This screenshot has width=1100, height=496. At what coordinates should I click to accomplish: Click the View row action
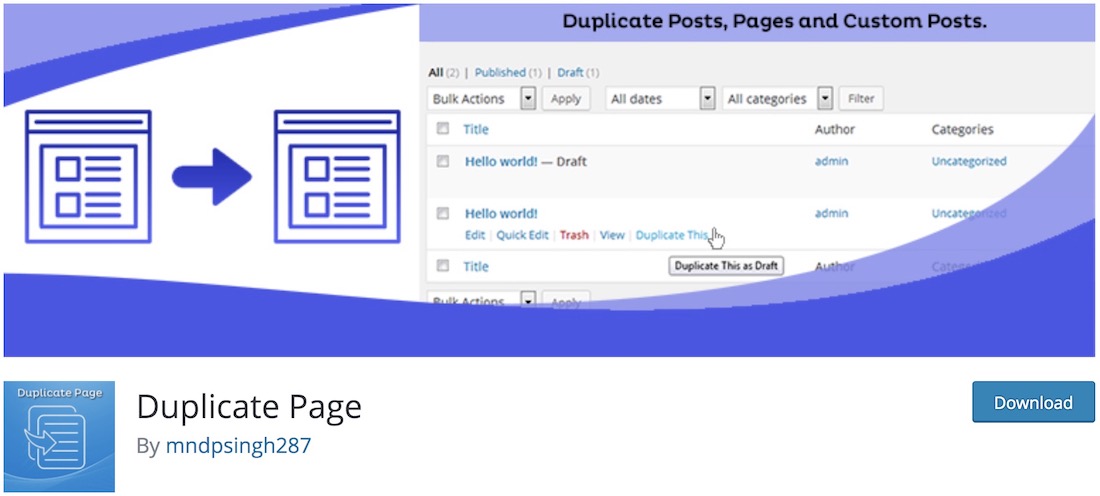612,235
